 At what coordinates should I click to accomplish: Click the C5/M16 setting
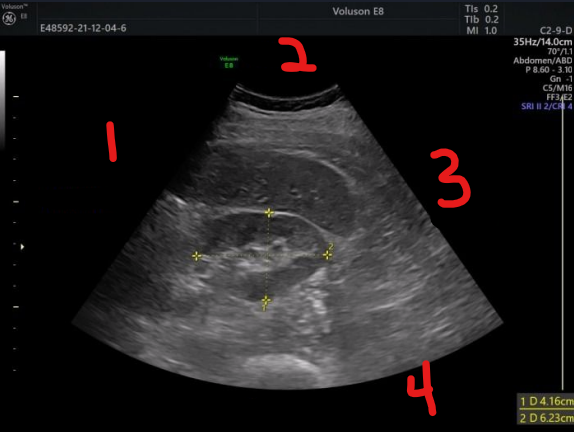(557, 88)
